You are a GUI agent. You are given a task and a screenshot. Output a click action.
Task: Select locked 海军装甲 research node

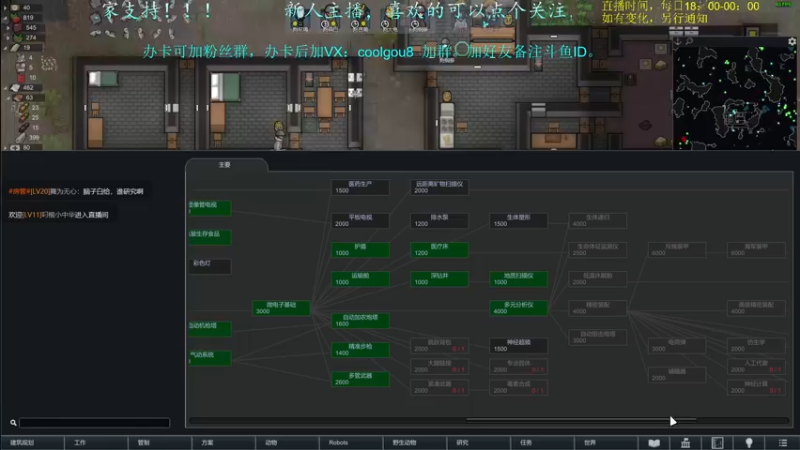click(756, 249)
